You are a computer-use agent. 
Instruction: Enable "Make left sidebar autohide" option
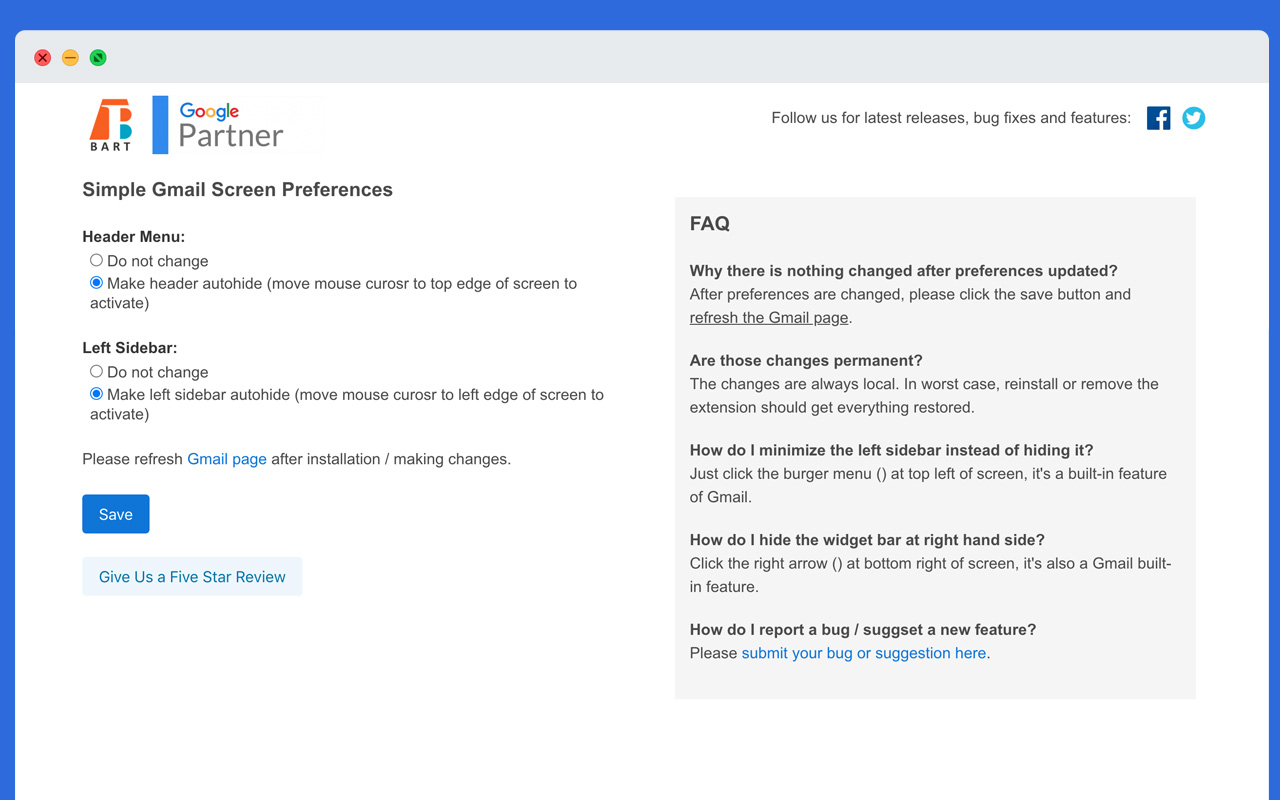[x=96, y=393]
